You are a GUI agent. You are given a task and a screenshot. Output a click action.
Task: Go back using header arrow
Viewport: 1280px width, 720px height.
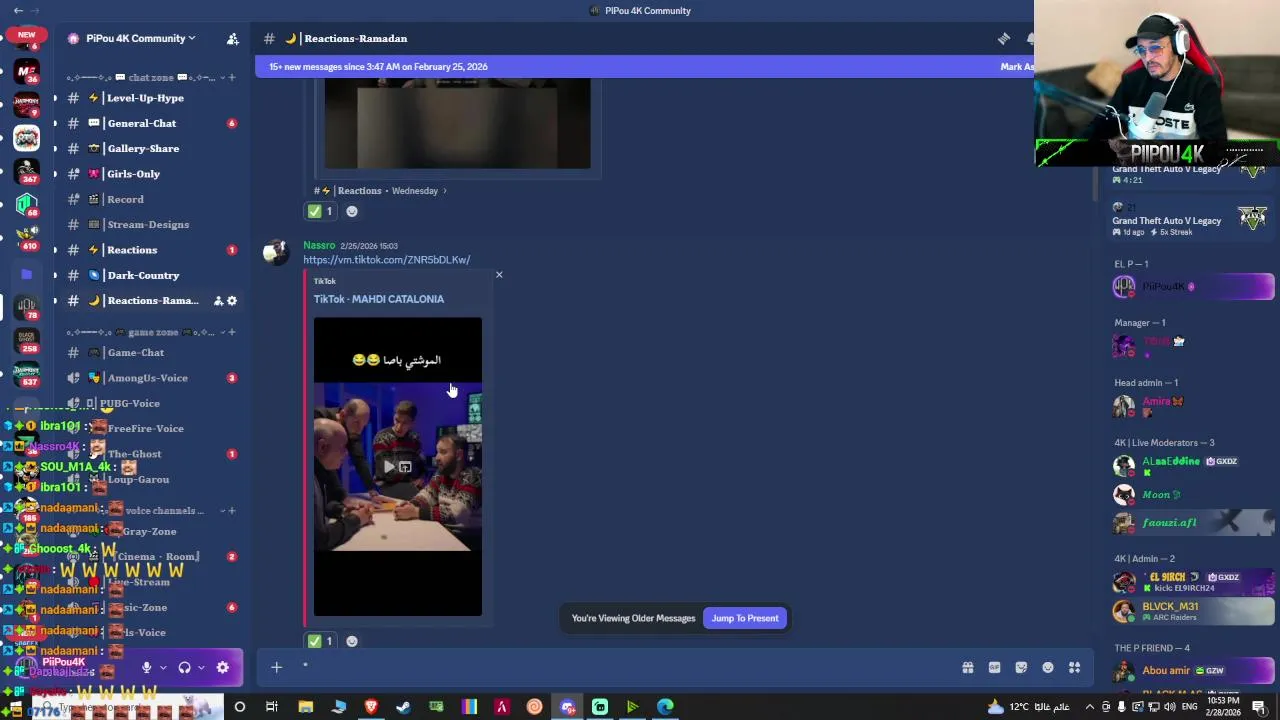18,11
